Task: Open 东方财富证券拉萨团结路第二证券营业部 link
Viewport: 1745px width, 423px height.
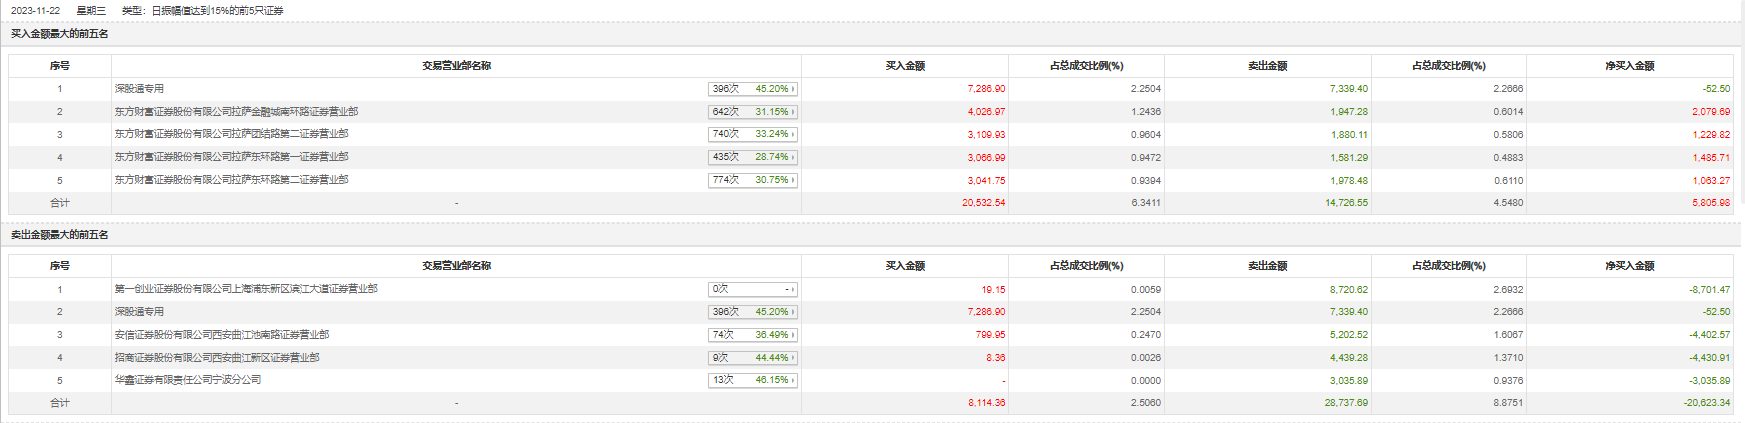Action: pos(231,134)
